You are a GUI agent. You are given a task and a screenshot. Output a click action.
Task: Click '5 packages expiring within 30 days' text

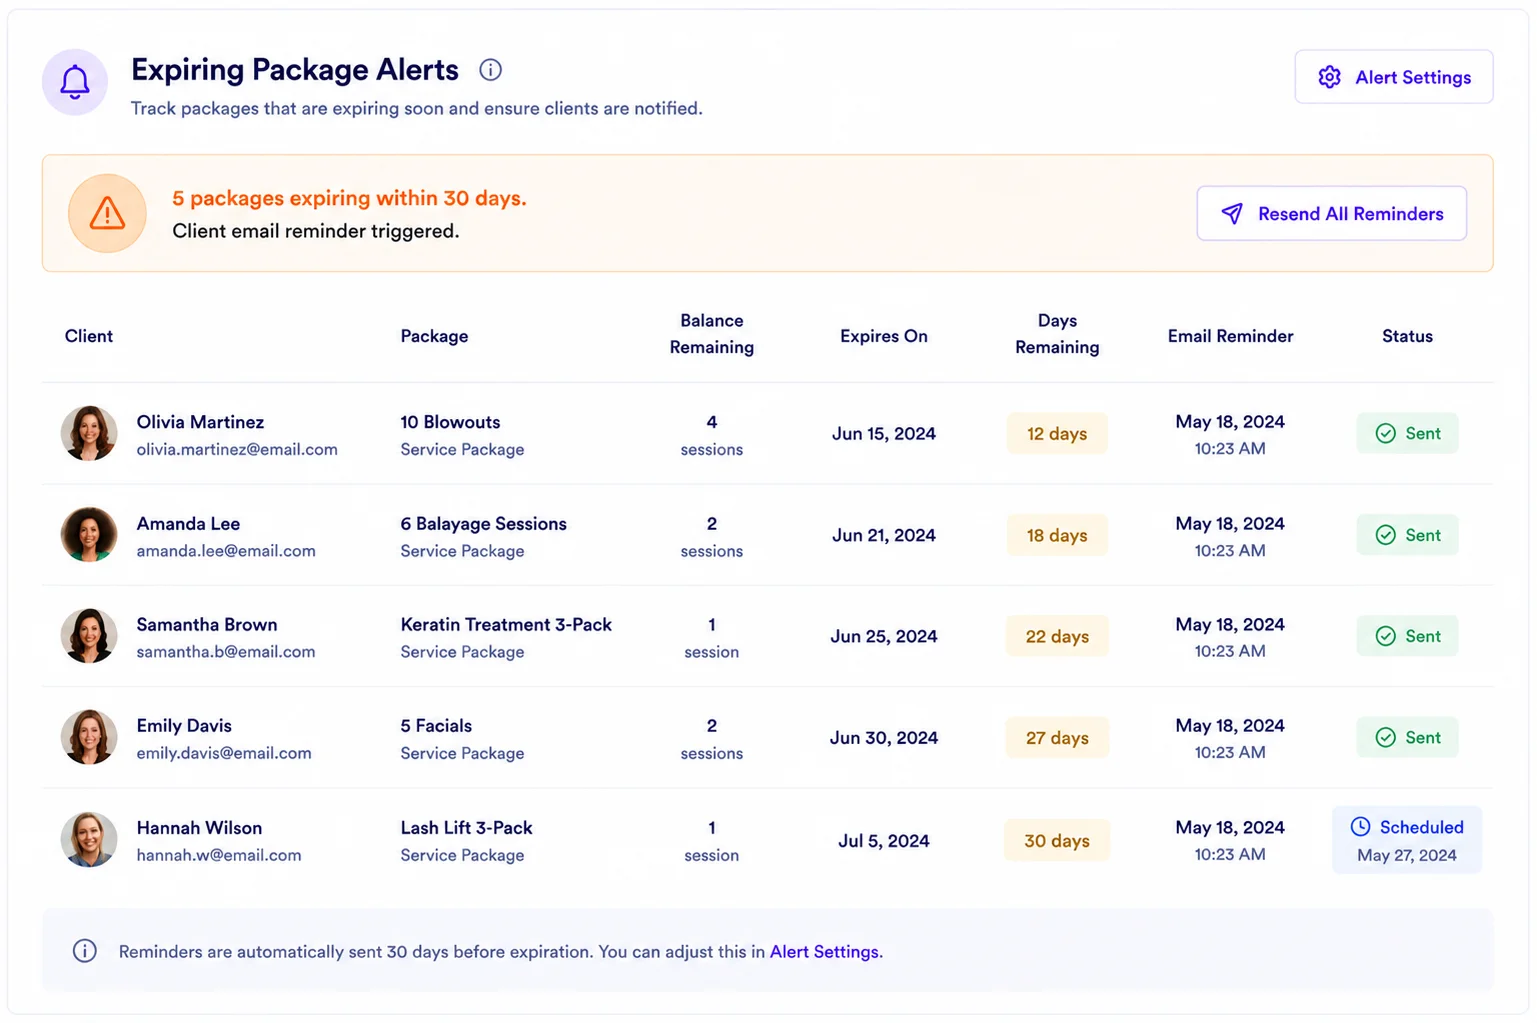point(349,198)
